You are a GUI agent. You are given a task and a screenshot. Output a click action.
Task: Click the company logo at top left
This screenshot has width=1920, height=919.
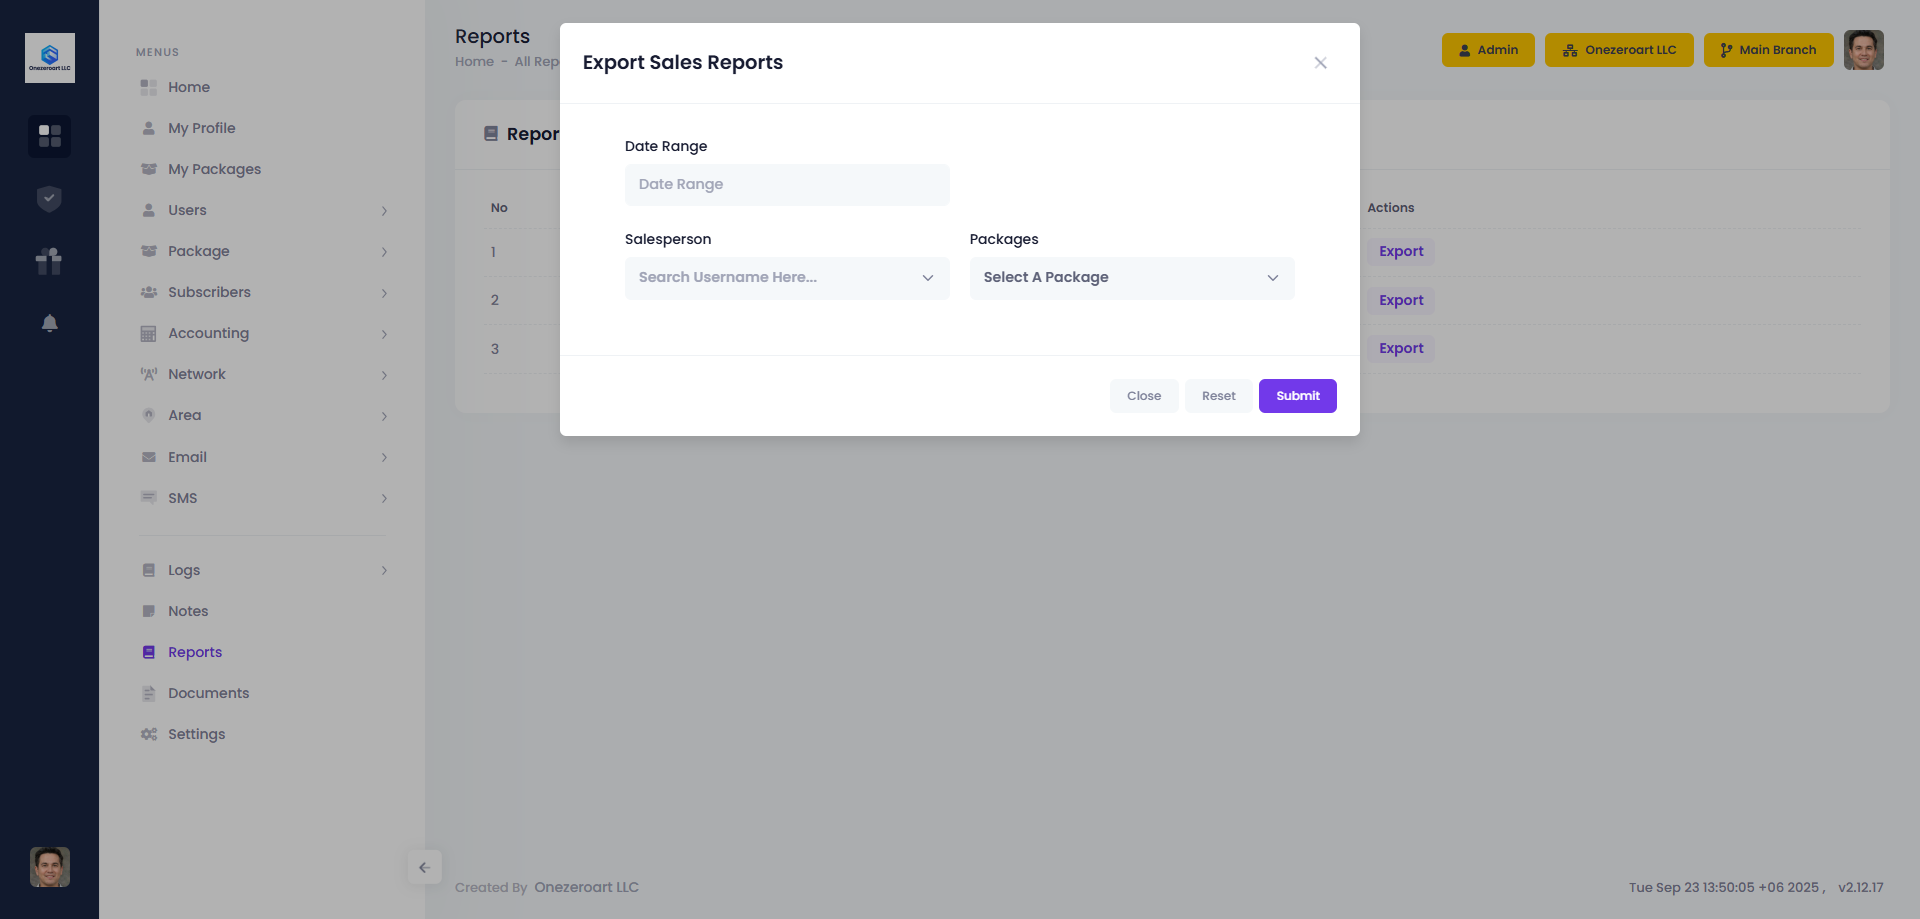pyautogui.click(x=49, y=58)
